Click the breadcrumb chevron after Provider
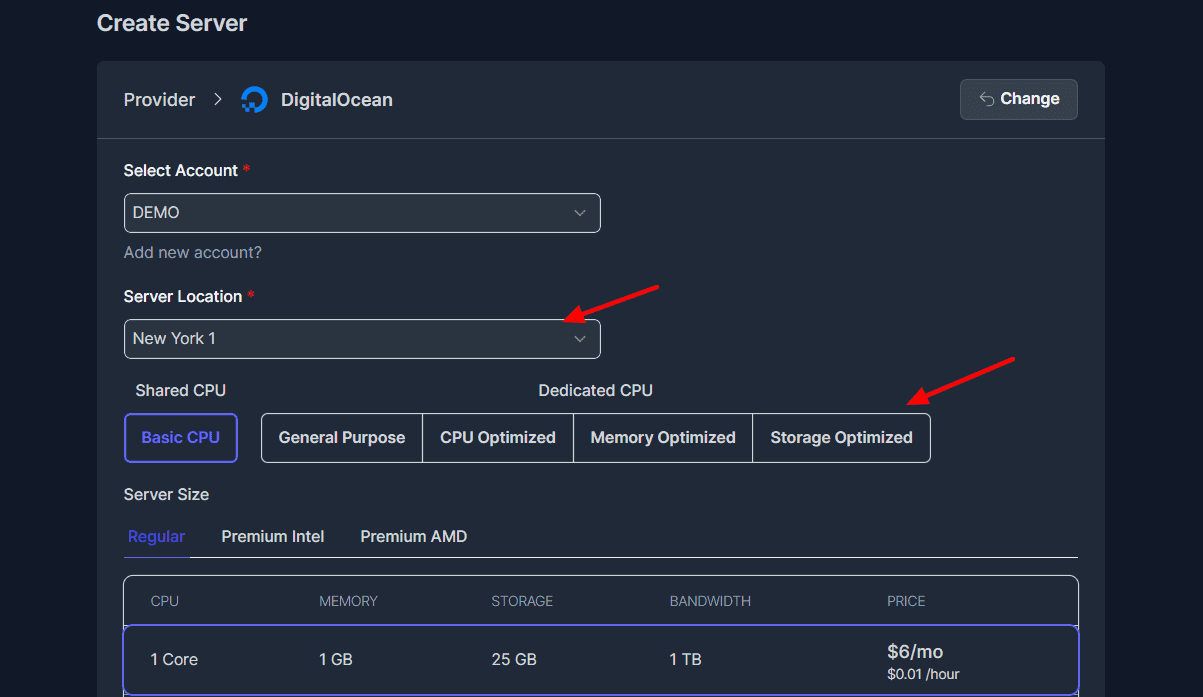 pos(218,100)
